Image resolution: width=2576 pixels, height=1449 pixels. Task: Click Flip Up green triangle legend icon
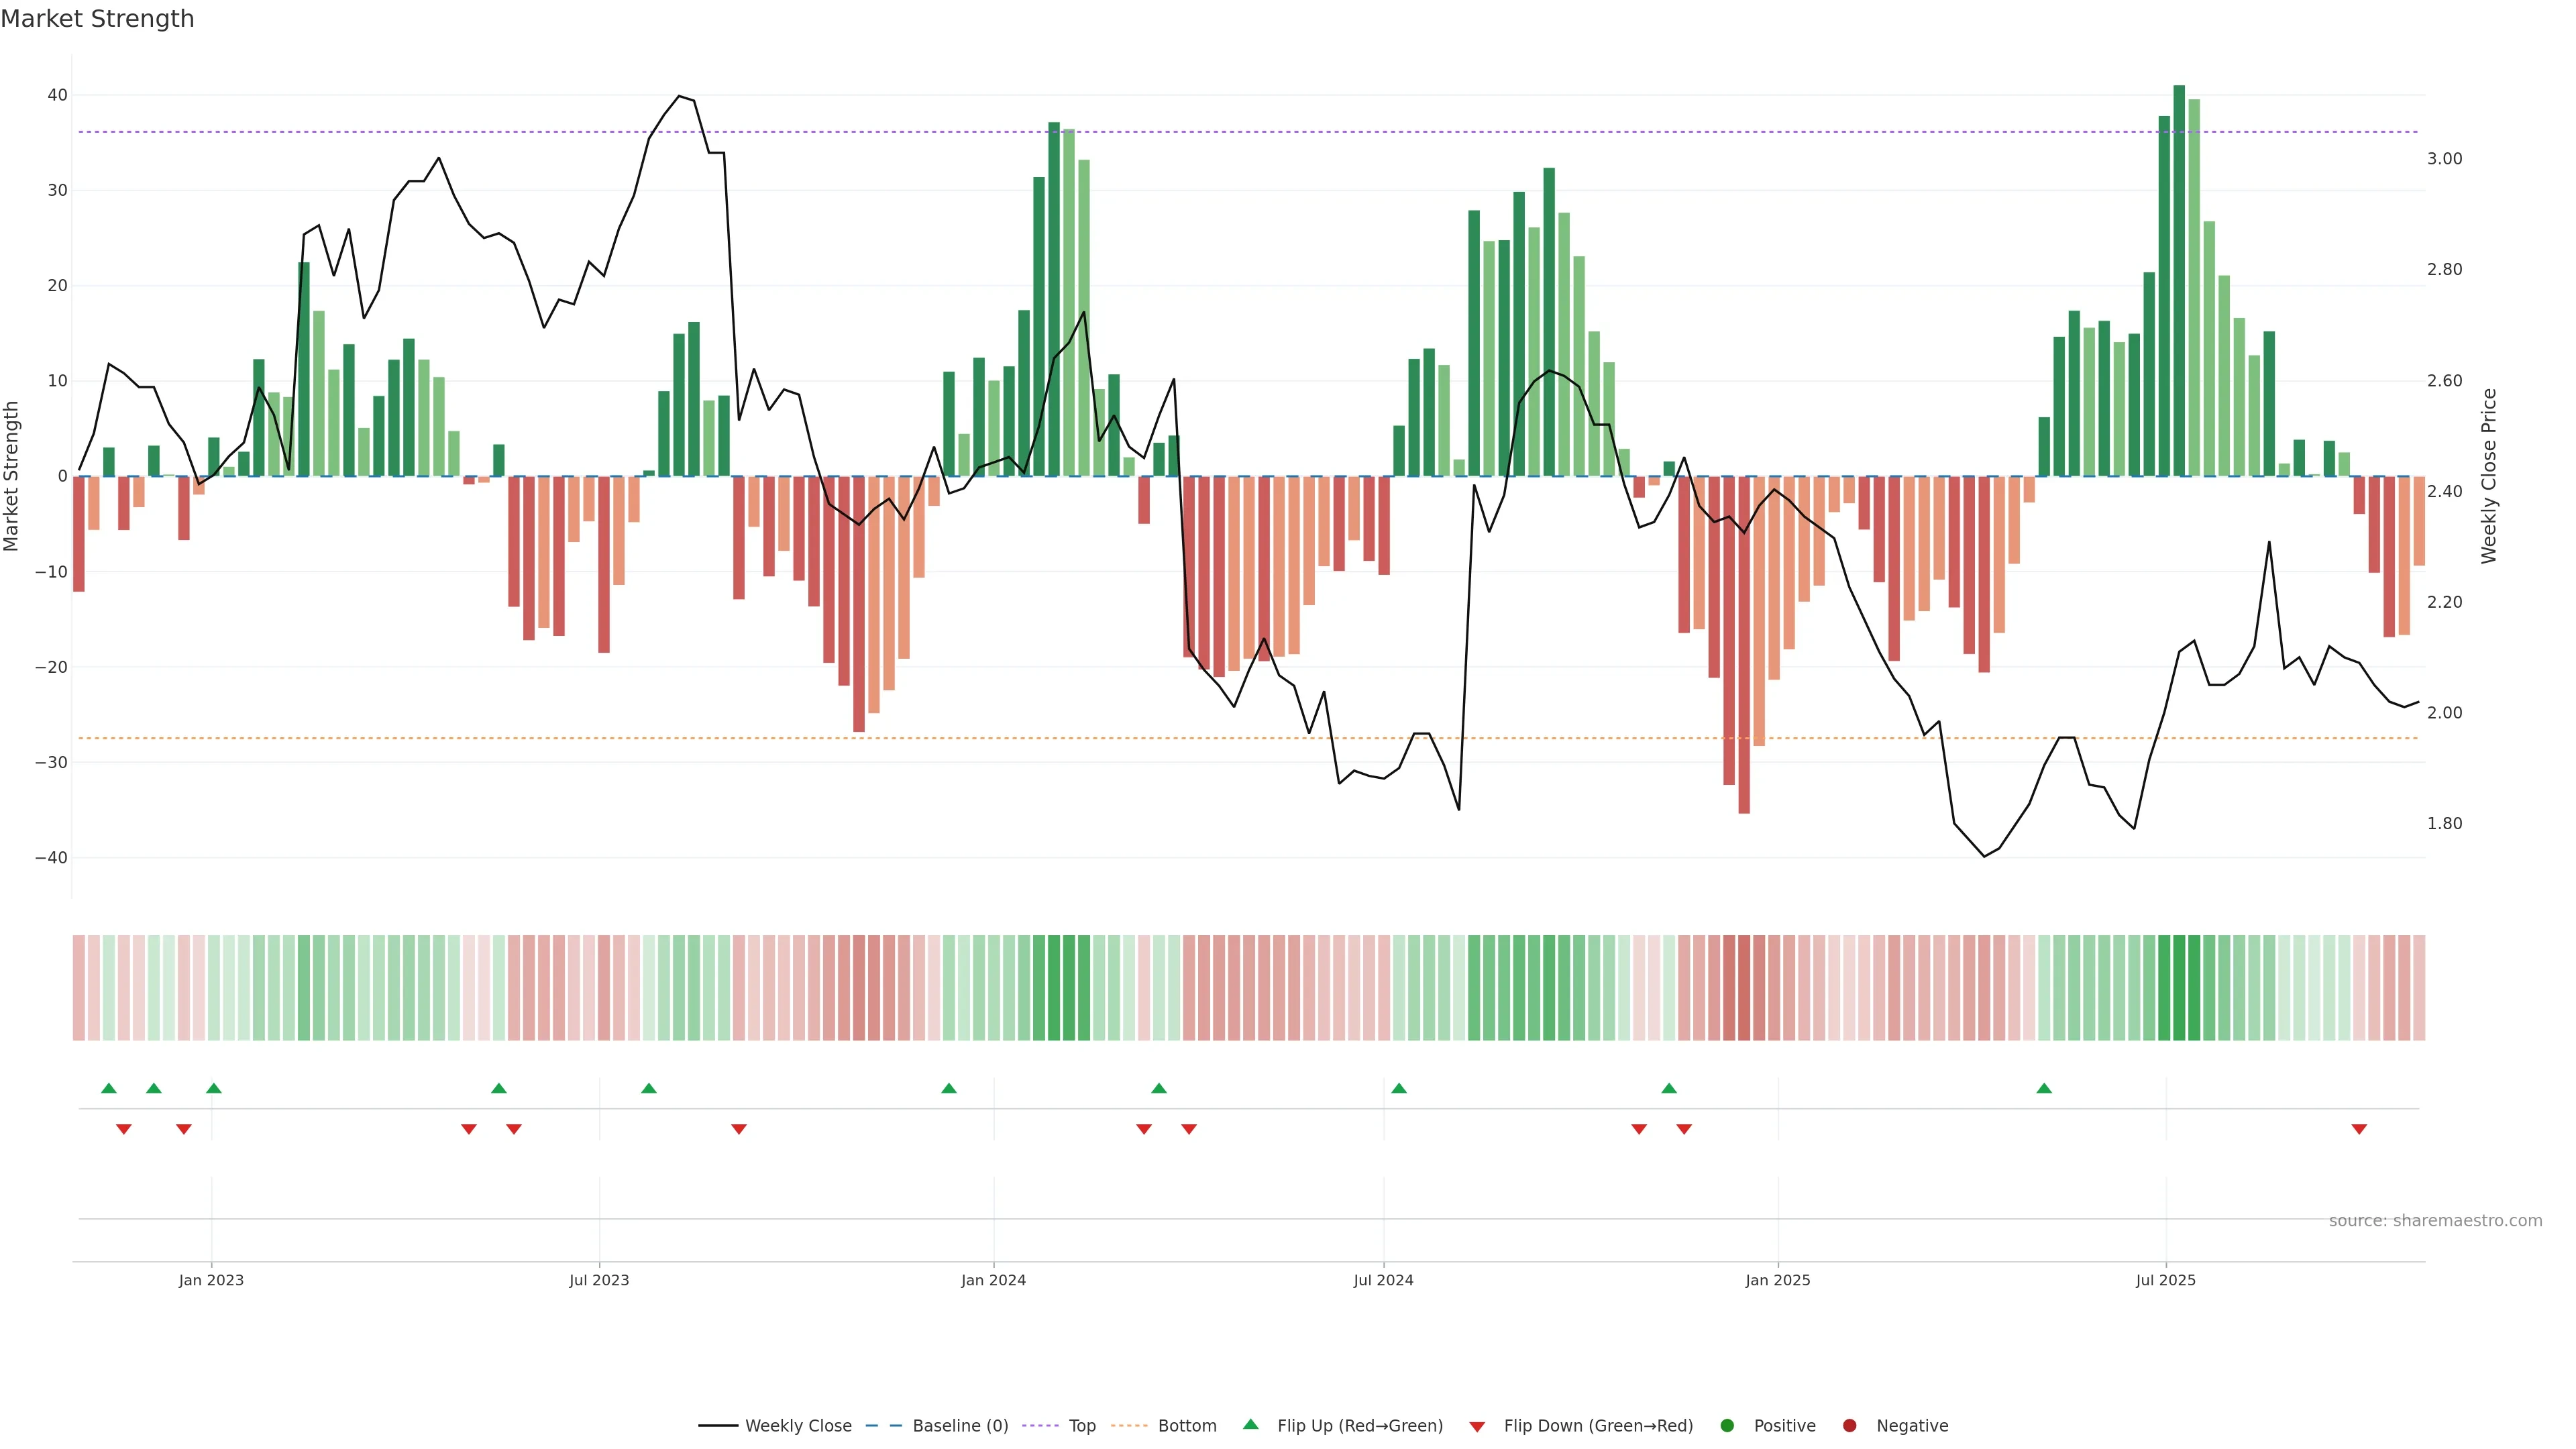(x=1250, y=1425)
